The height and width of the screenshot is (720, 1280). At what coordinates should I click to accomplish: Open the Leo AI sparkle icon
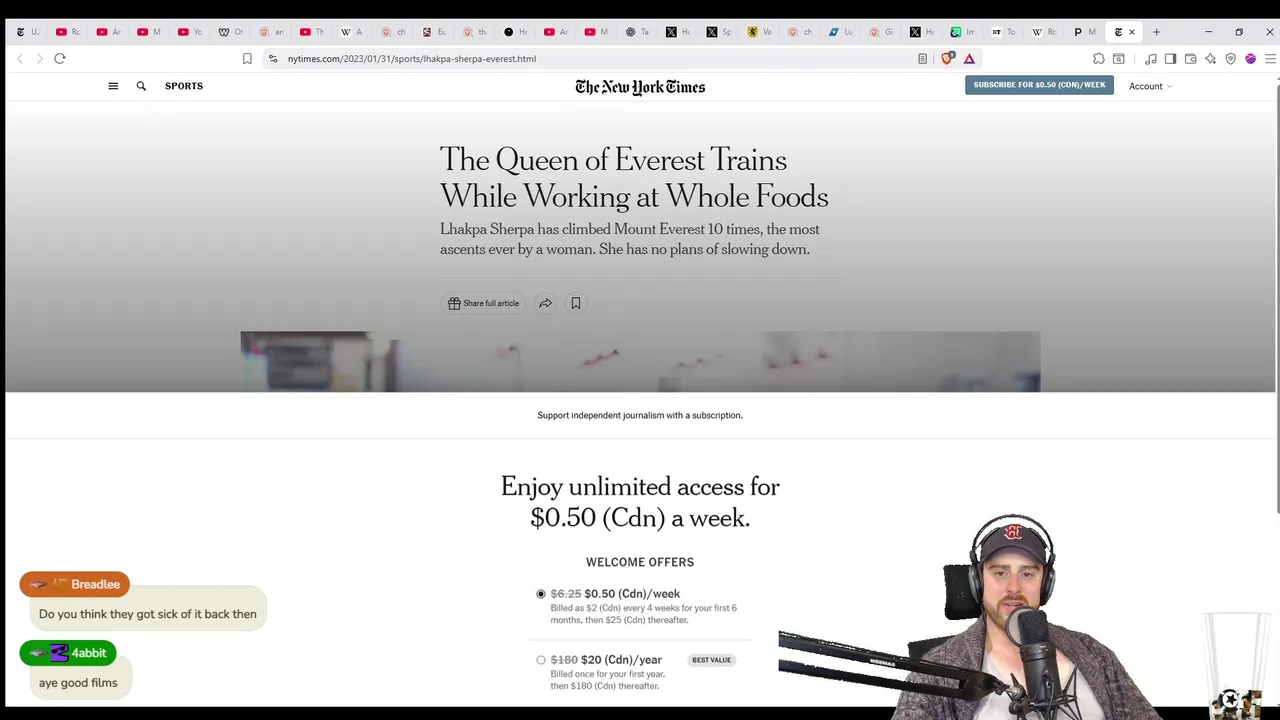click(1210, 59)
